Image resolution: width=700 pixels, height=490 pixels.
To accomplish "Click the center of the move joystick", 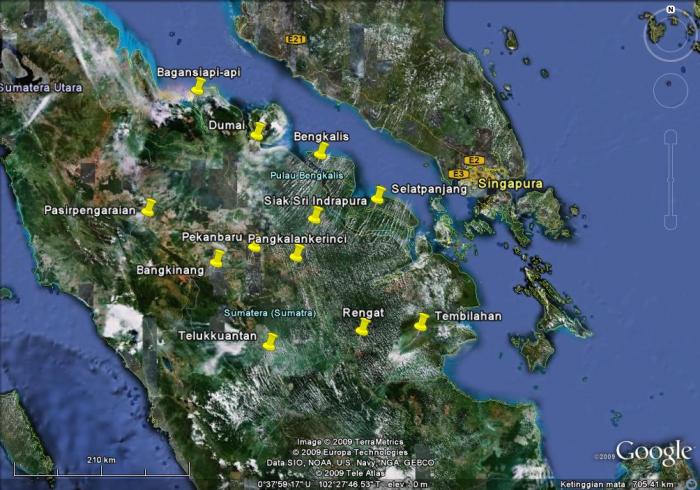I will pyautogui.click(x=671, y=91).
